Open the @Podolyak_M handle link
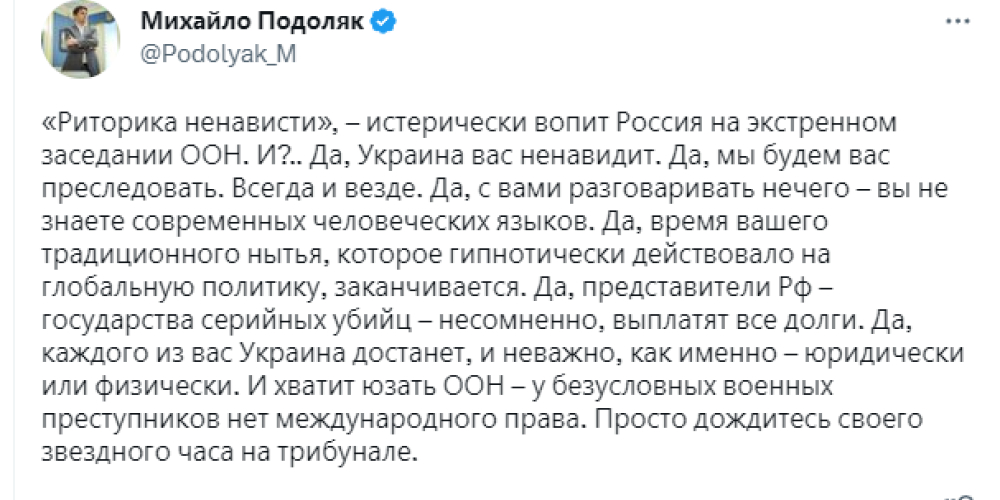The image size is (1000, 500). tap(217, 55)
